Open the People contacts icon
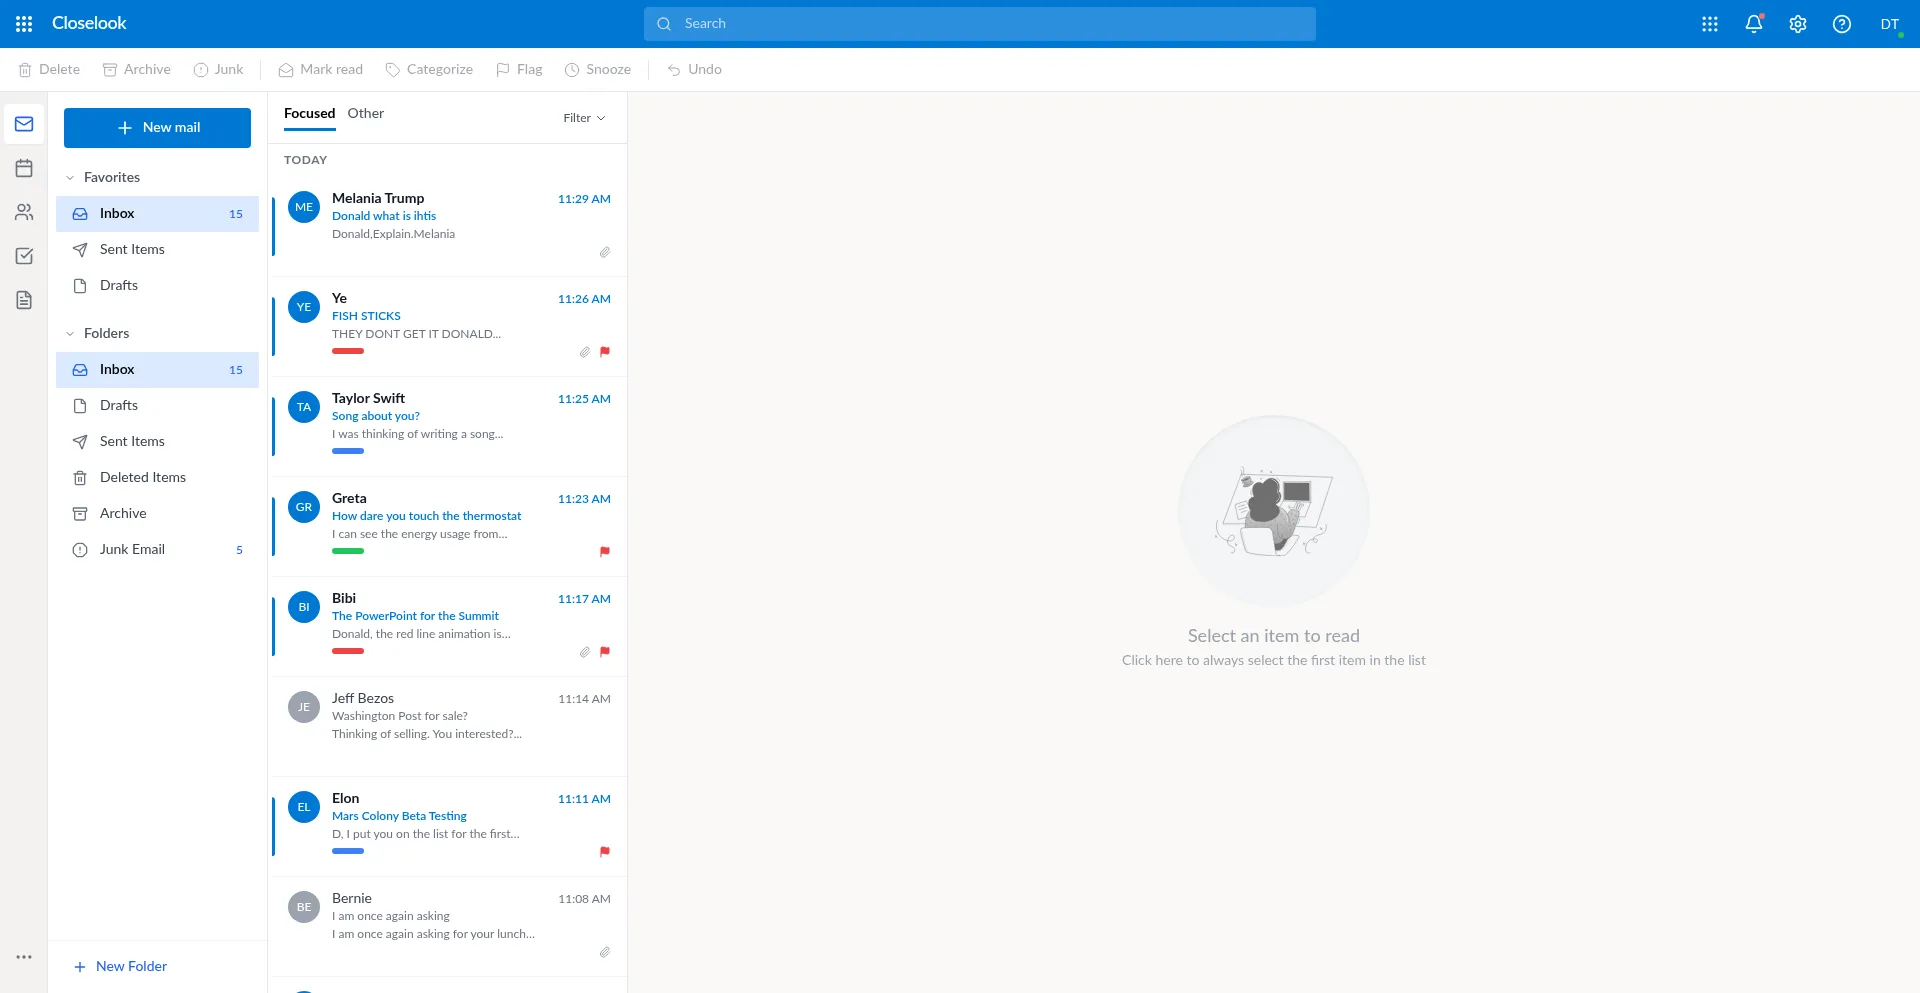This screenshot has width=1920, height=993. click(24, 212)
